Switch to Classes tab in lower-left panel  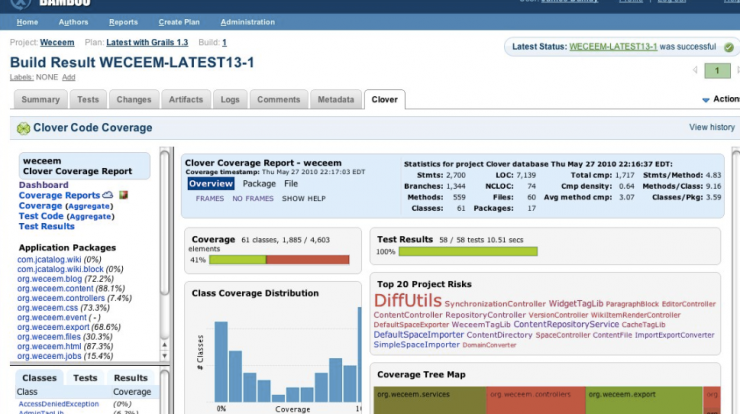click(x=39, y=378)
